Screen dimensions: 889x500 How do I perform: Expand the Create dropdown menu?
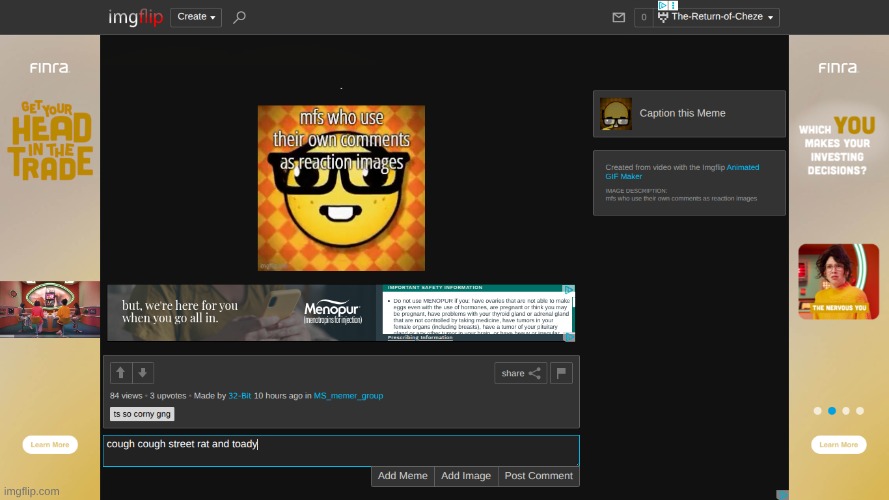[x=196, y=17]
